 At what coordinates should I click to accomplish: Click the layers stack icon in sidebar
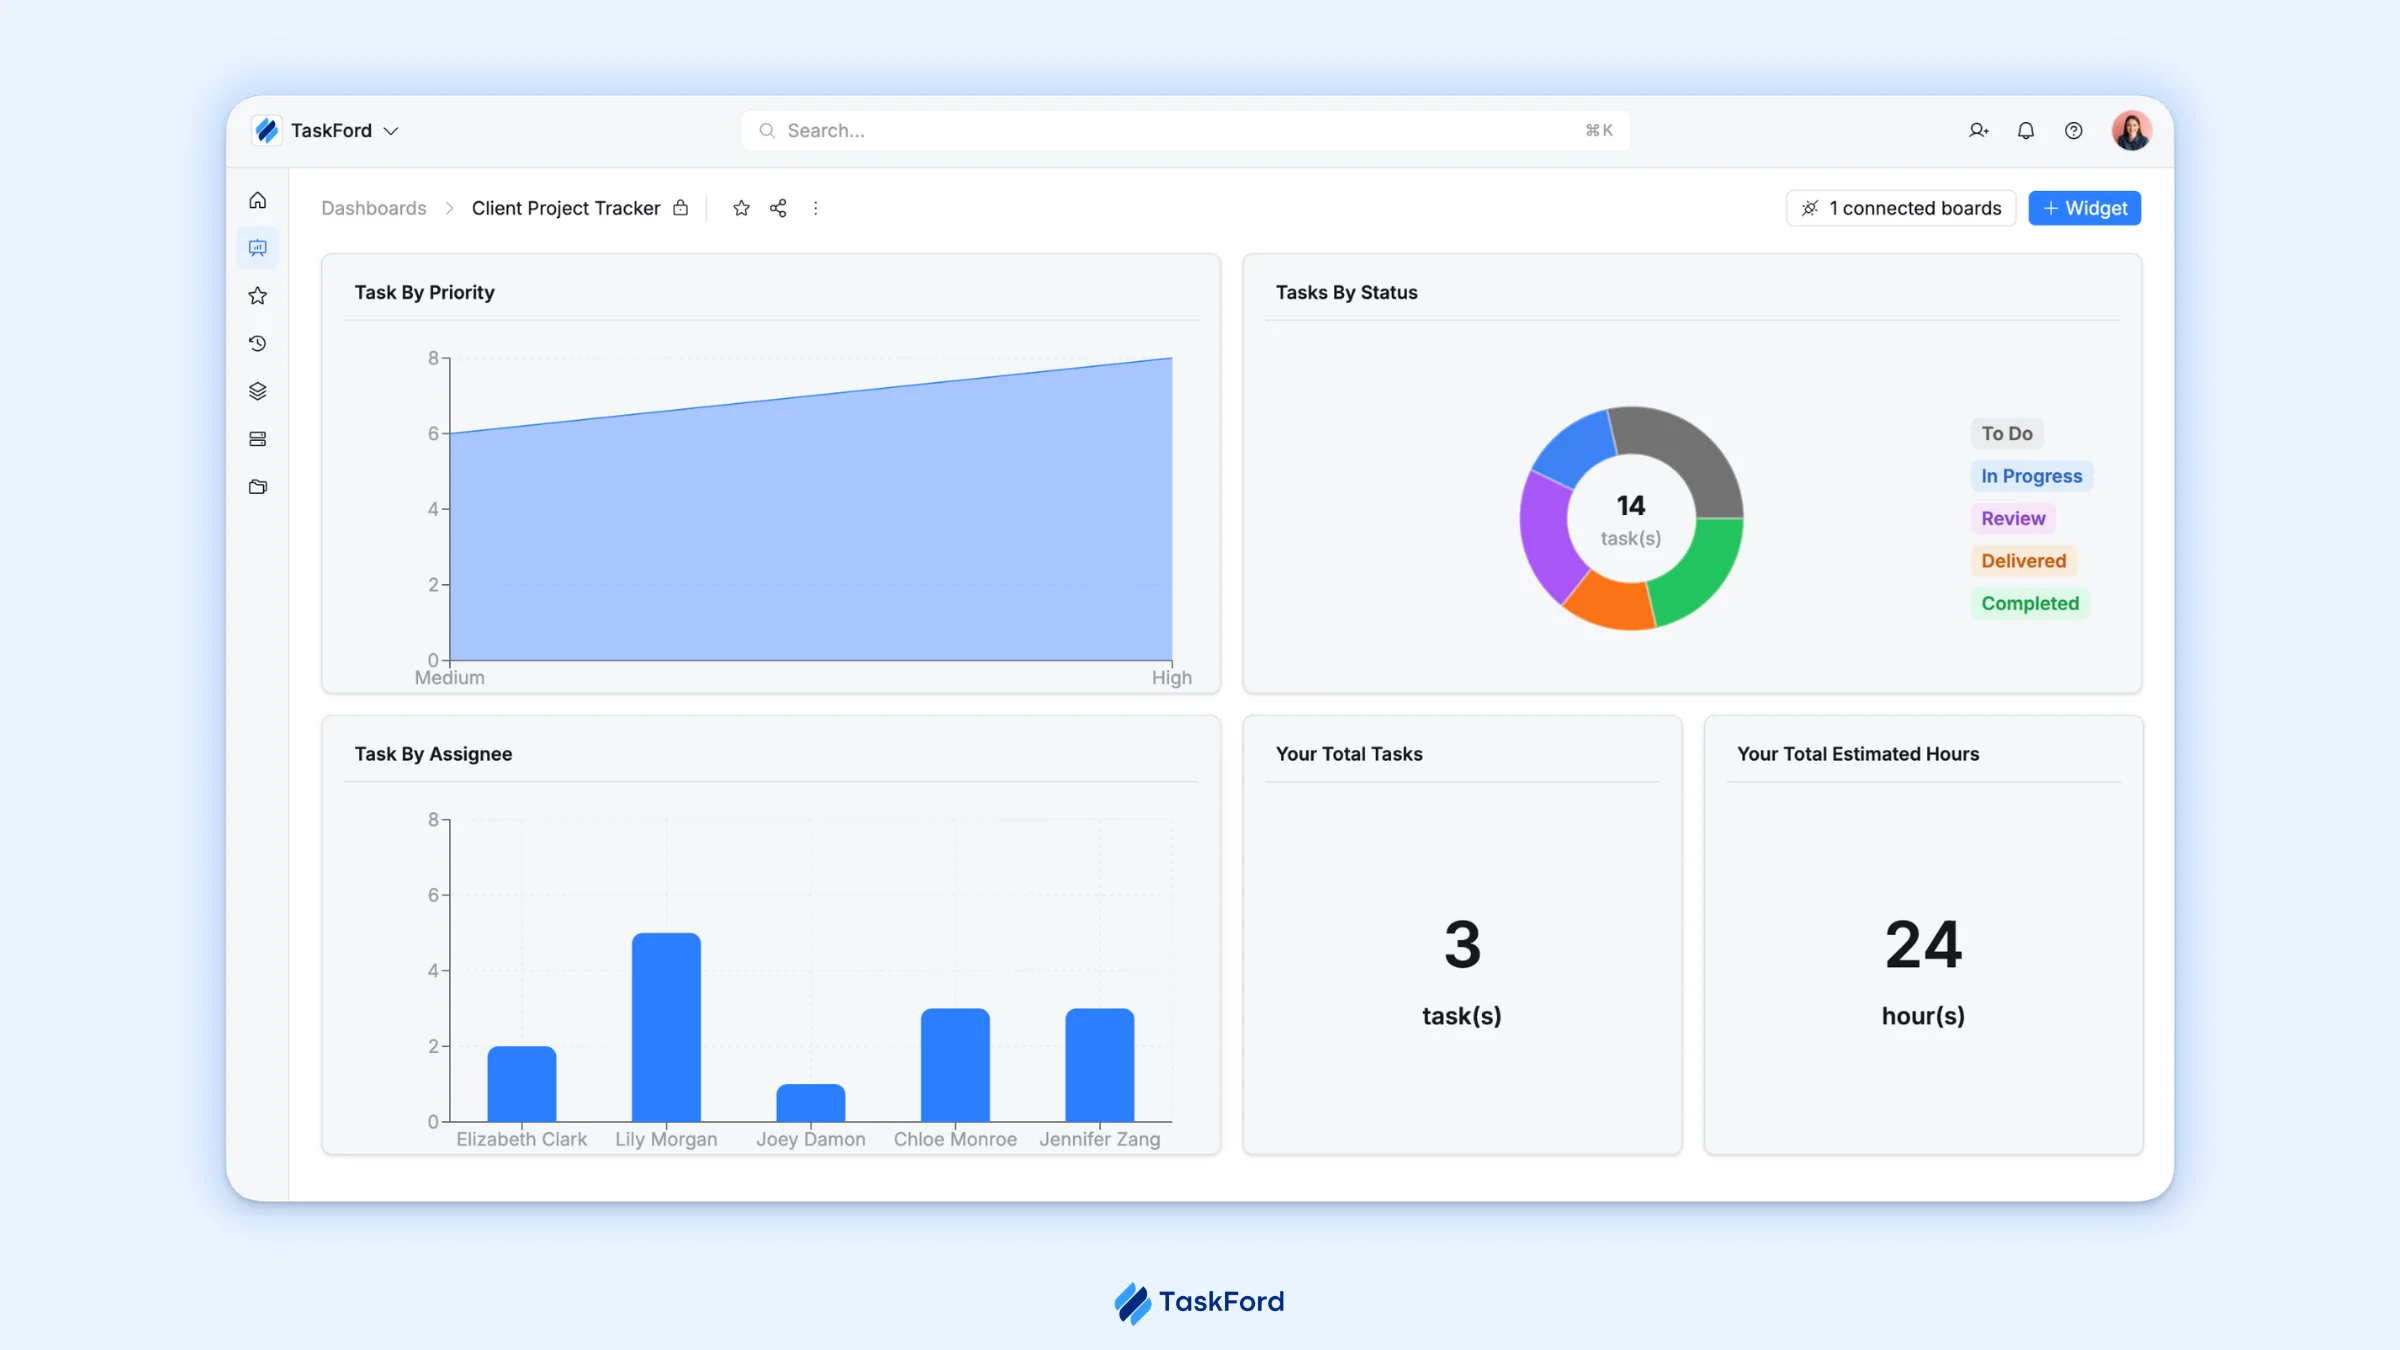pyautogui.click(x=257, y=392)
